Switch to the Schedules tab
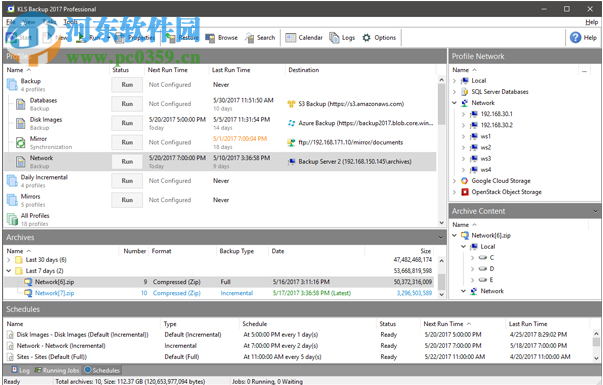This screenshot has height=385, width=603. (x=102, y=370)
